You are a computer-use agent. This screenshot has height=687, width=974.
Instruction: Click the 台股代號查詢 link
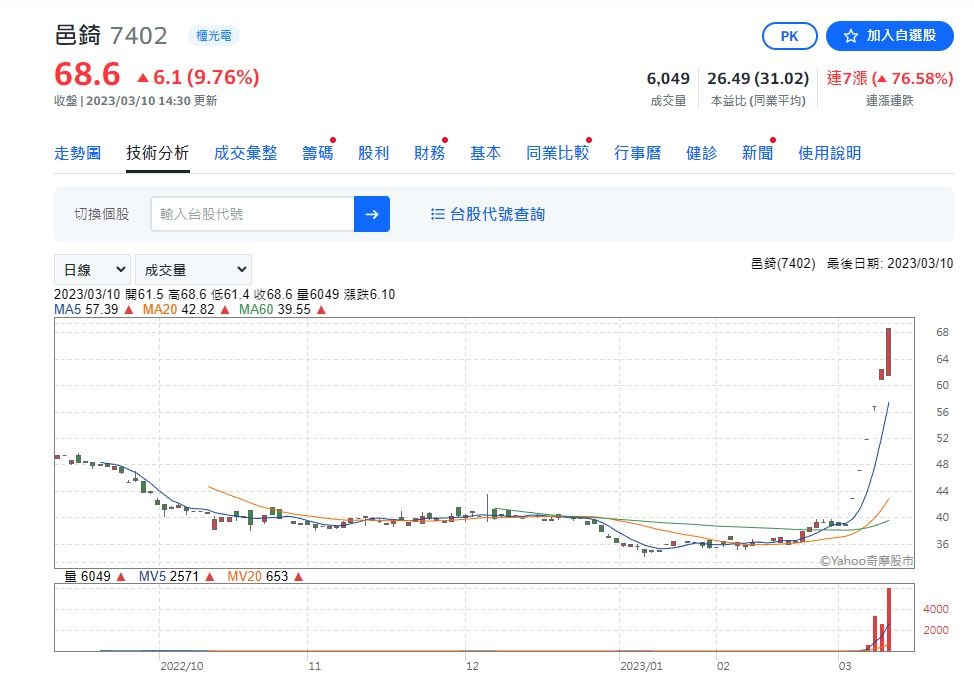[497, 214]
